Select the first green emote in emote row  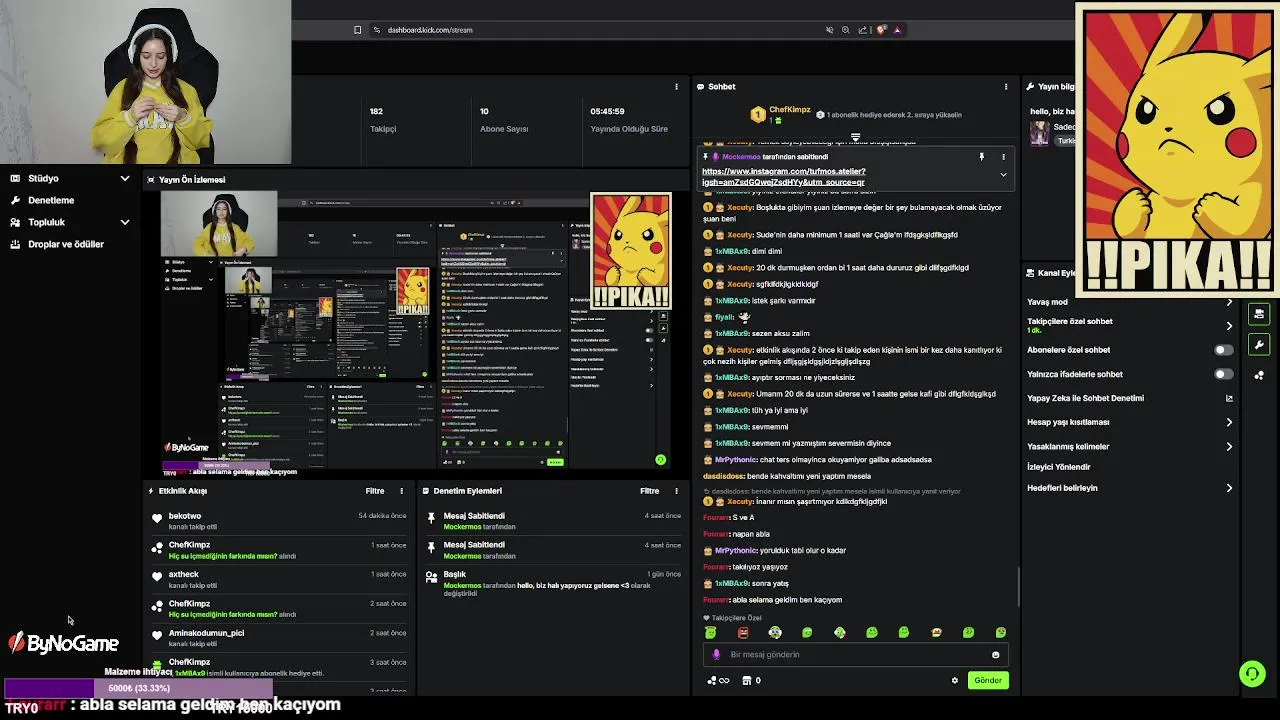point(710,633)
